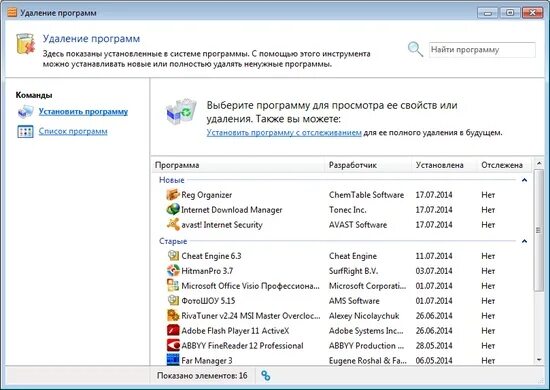Click the ChemTable Software developer cell
The height and width of the screenshot is (390, 550).
click(x=366, y=195)
